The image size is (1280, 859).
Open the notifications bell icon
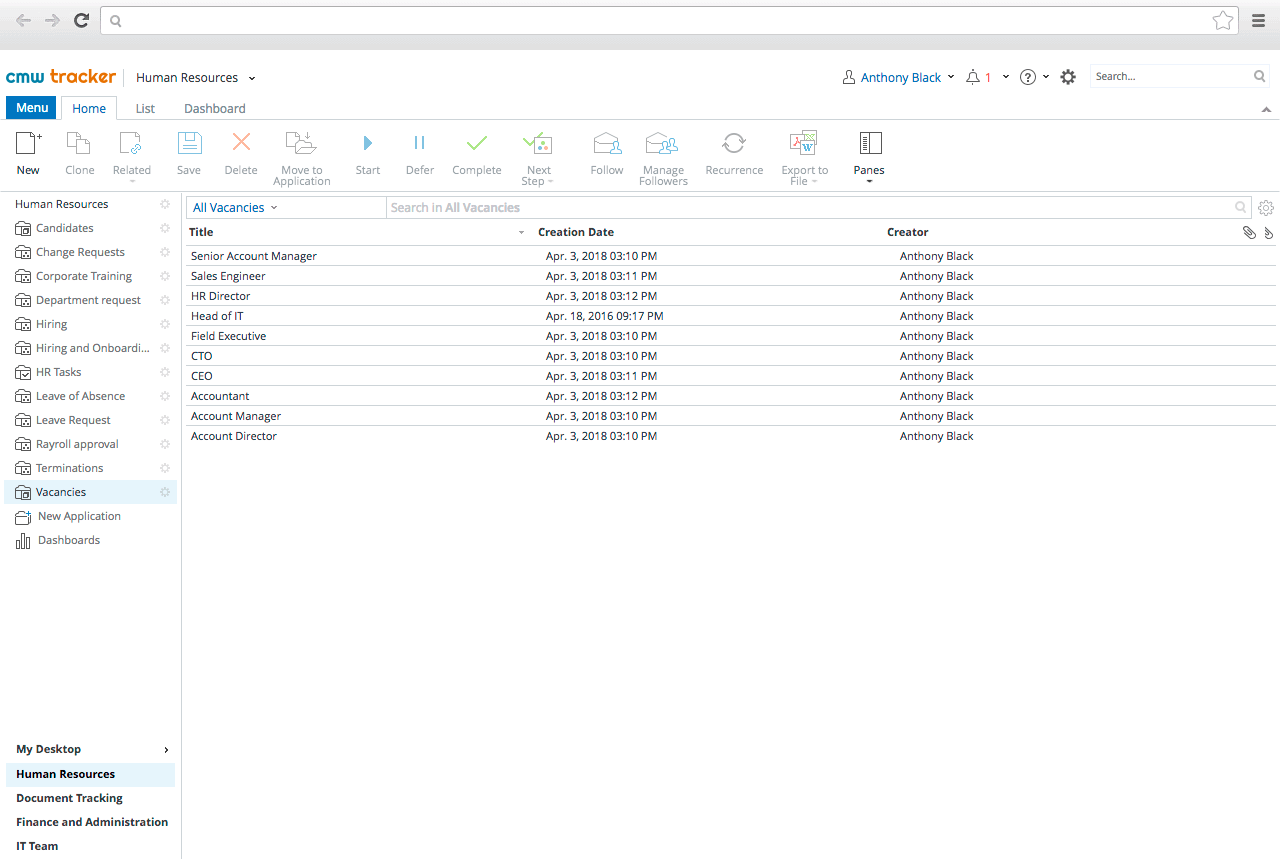pyautogui.click(x=973, y=77)
